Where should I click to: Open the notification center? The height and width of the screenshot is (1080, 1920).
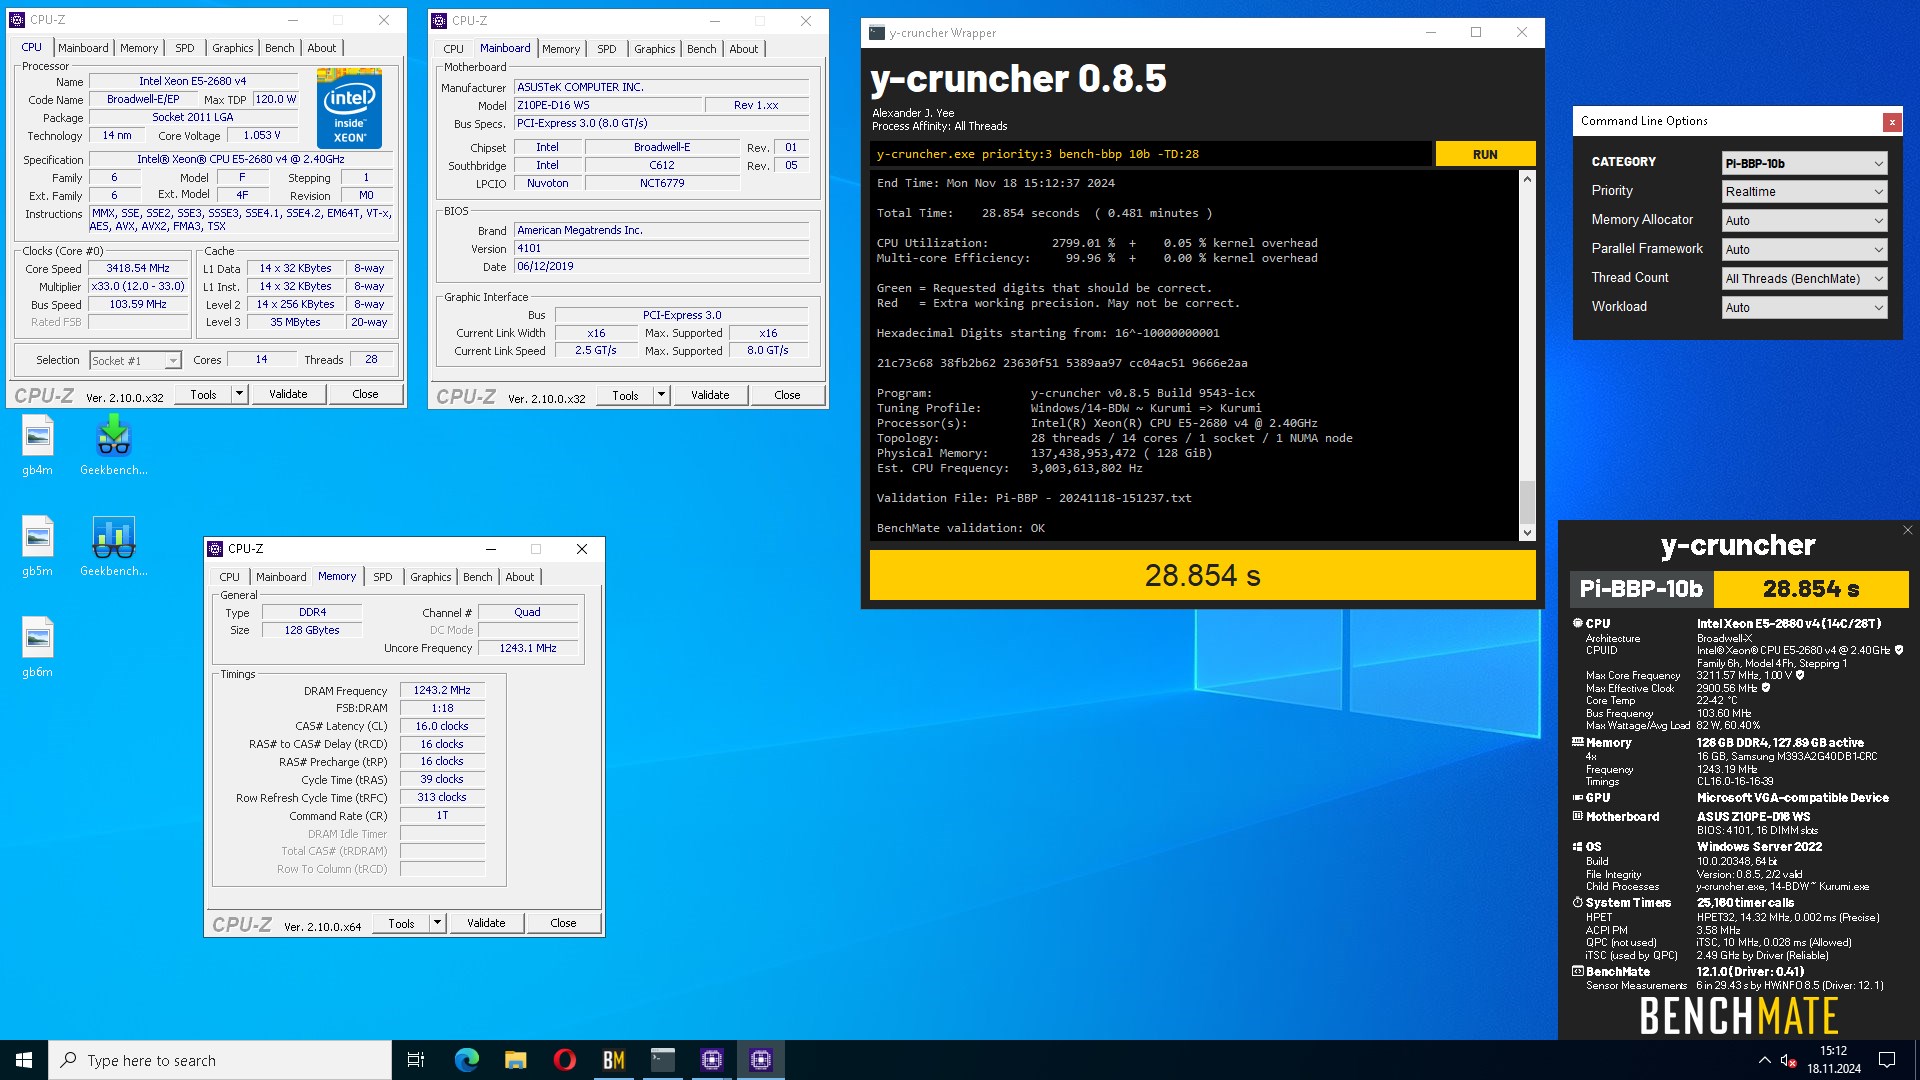pos(1887,1060)
